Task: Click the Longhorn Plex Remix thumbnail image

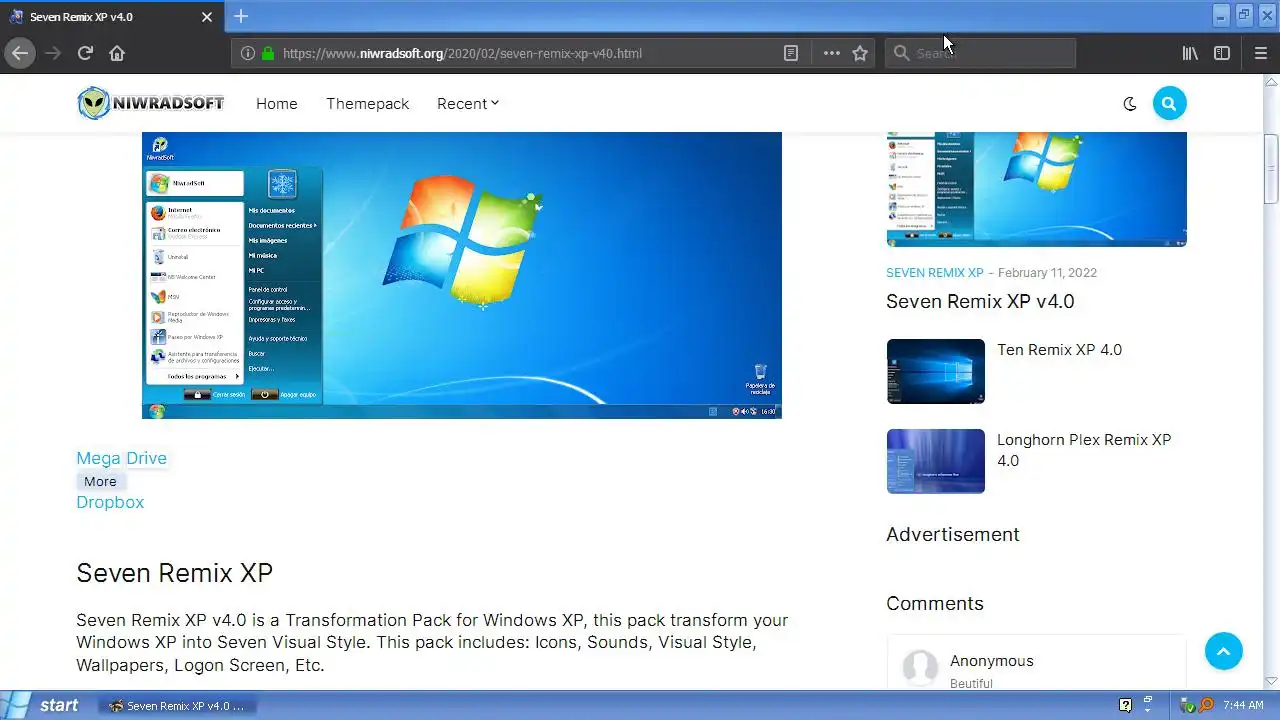Action: (936, 461)
